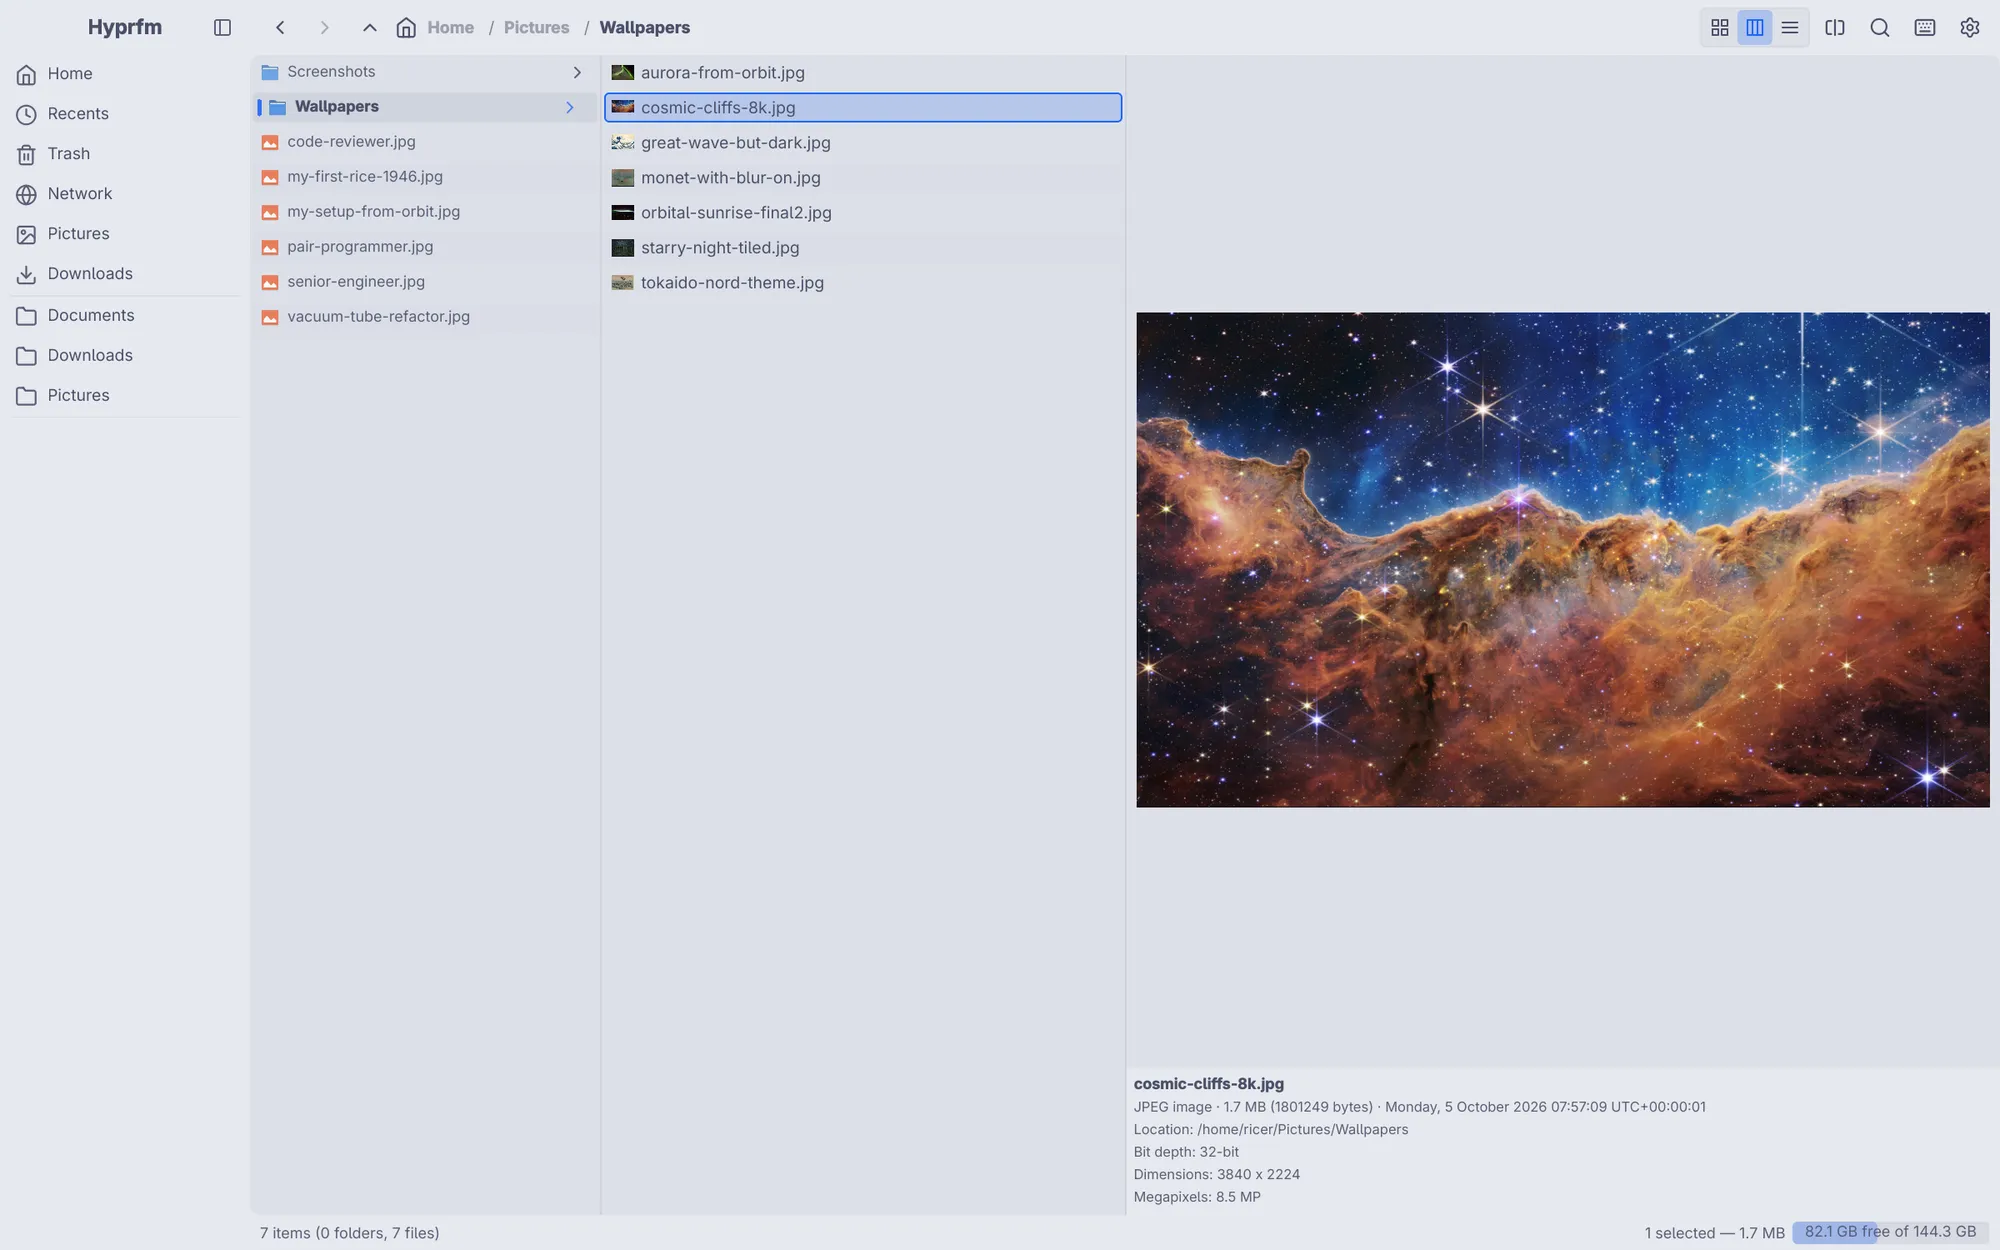Click cosmic-cliffs-8k.jpg thumbnail icon

pos(623,107)
